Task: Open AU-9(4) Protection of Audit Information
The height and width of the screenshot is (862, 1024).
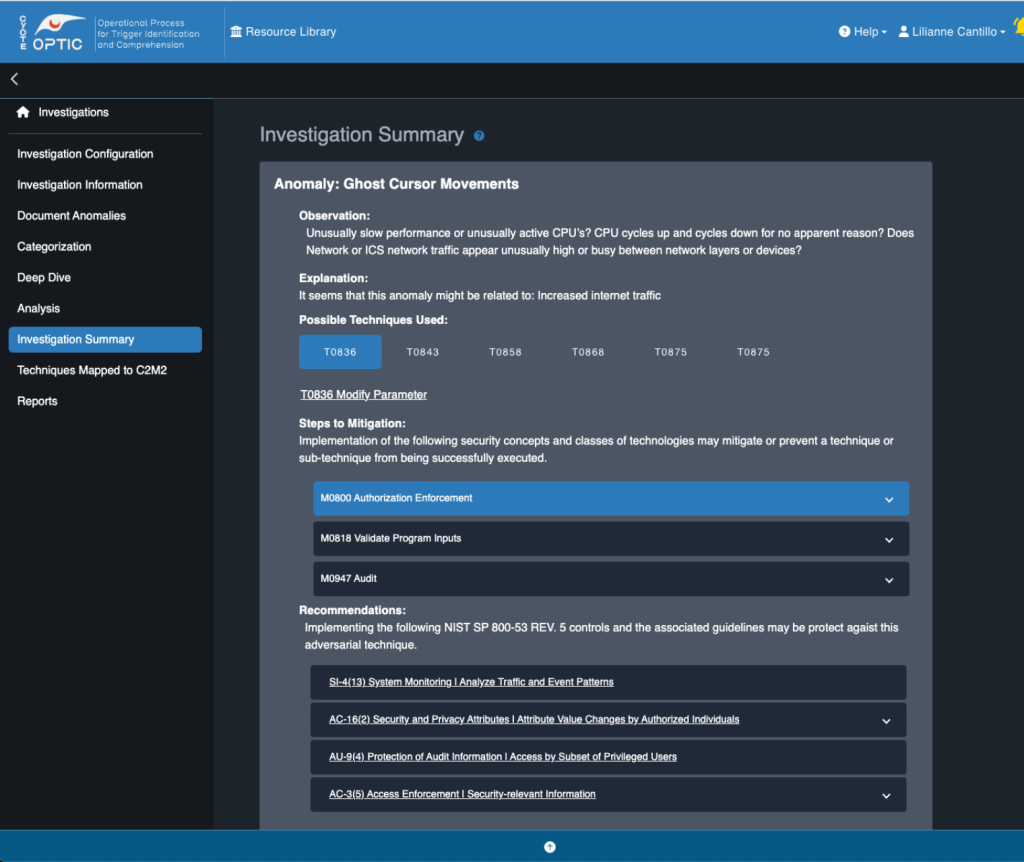Action: pos(502,757)
